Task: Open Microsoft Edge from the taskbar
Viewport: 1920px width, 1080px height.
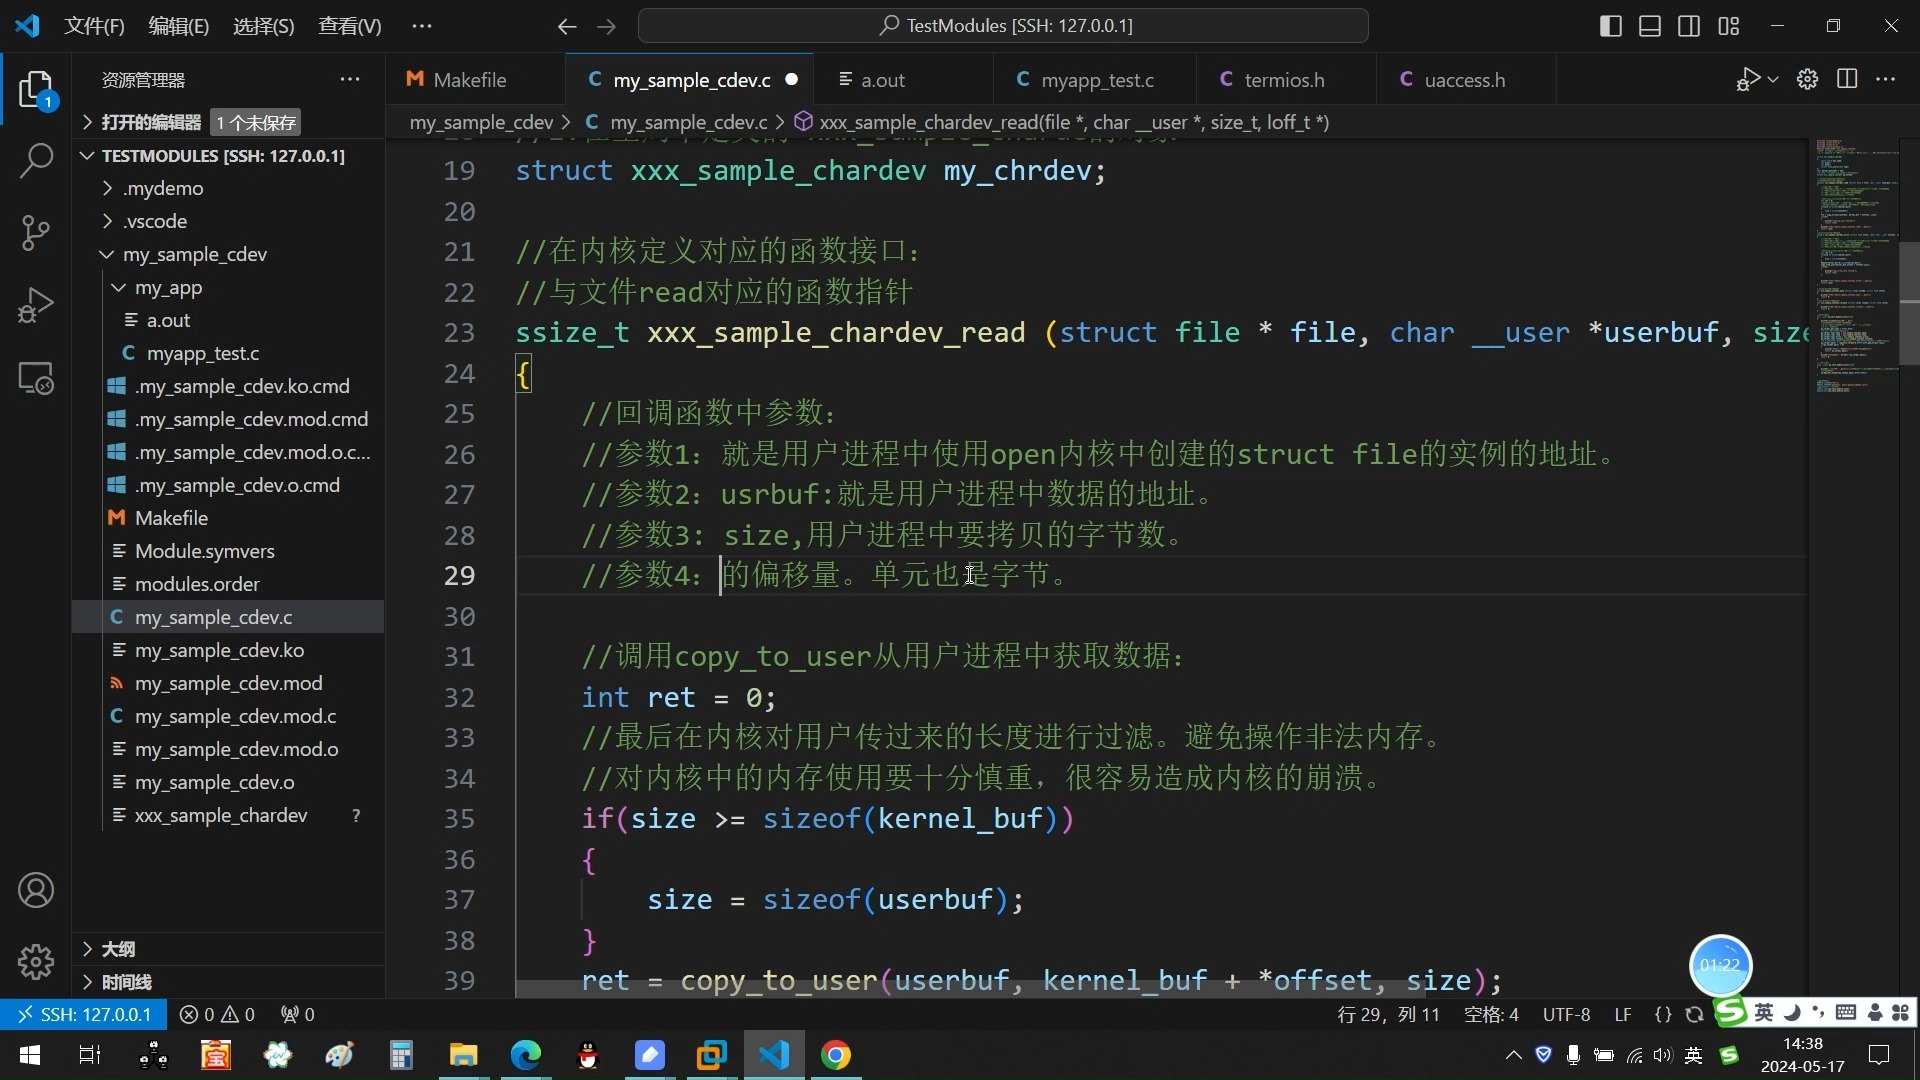Action: [x=526, y=1055]
